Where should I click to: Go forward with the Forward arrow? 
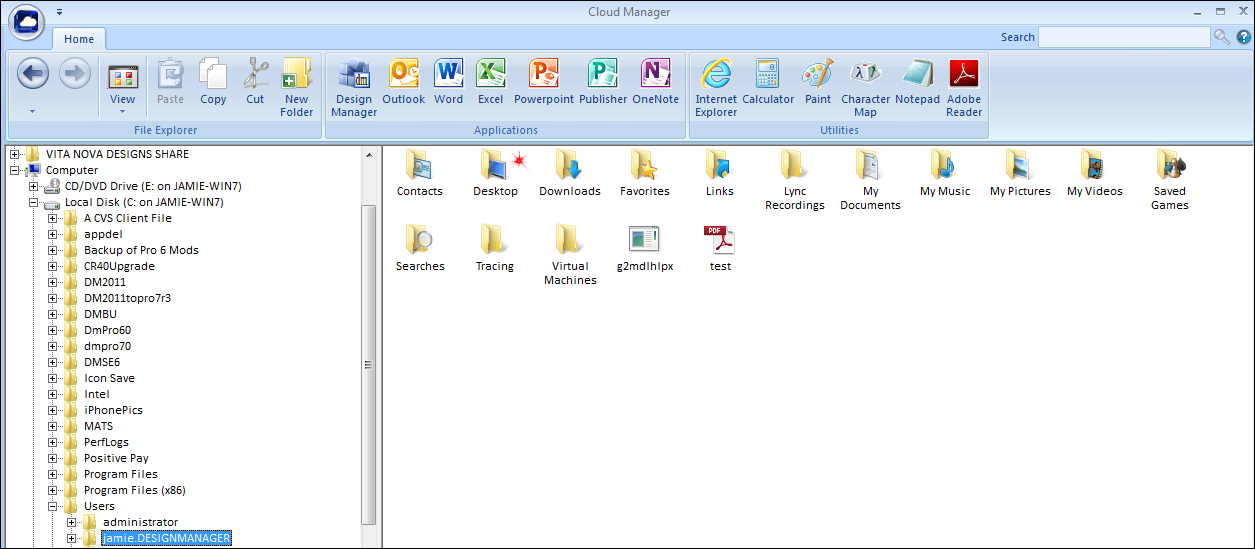pos(75,74)
